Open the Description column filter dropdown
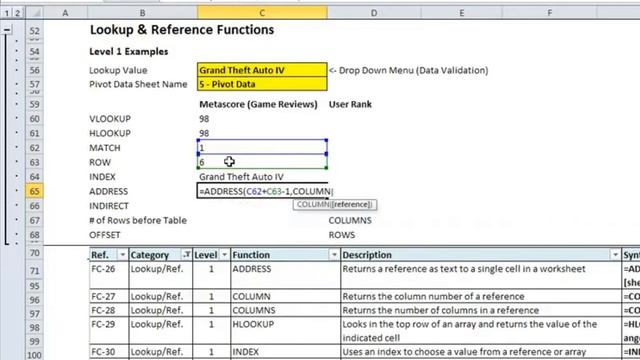Screen dimensions: 640x360 tap(615, 255)
